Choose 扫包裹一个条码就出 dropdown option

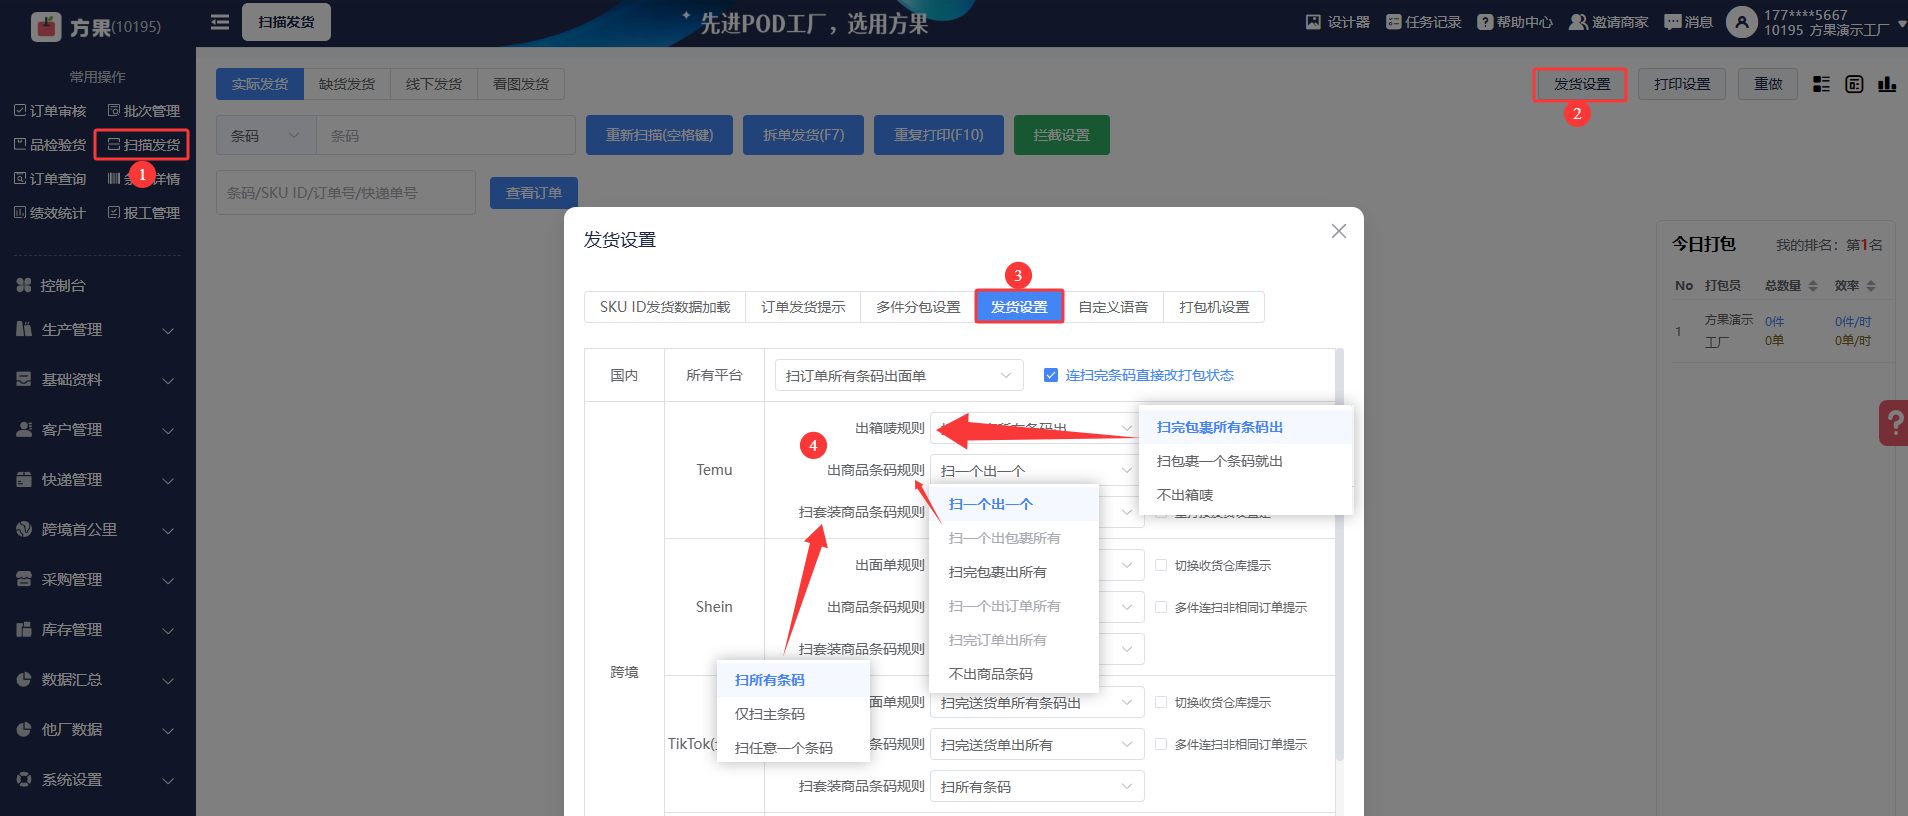point(1219,461)
